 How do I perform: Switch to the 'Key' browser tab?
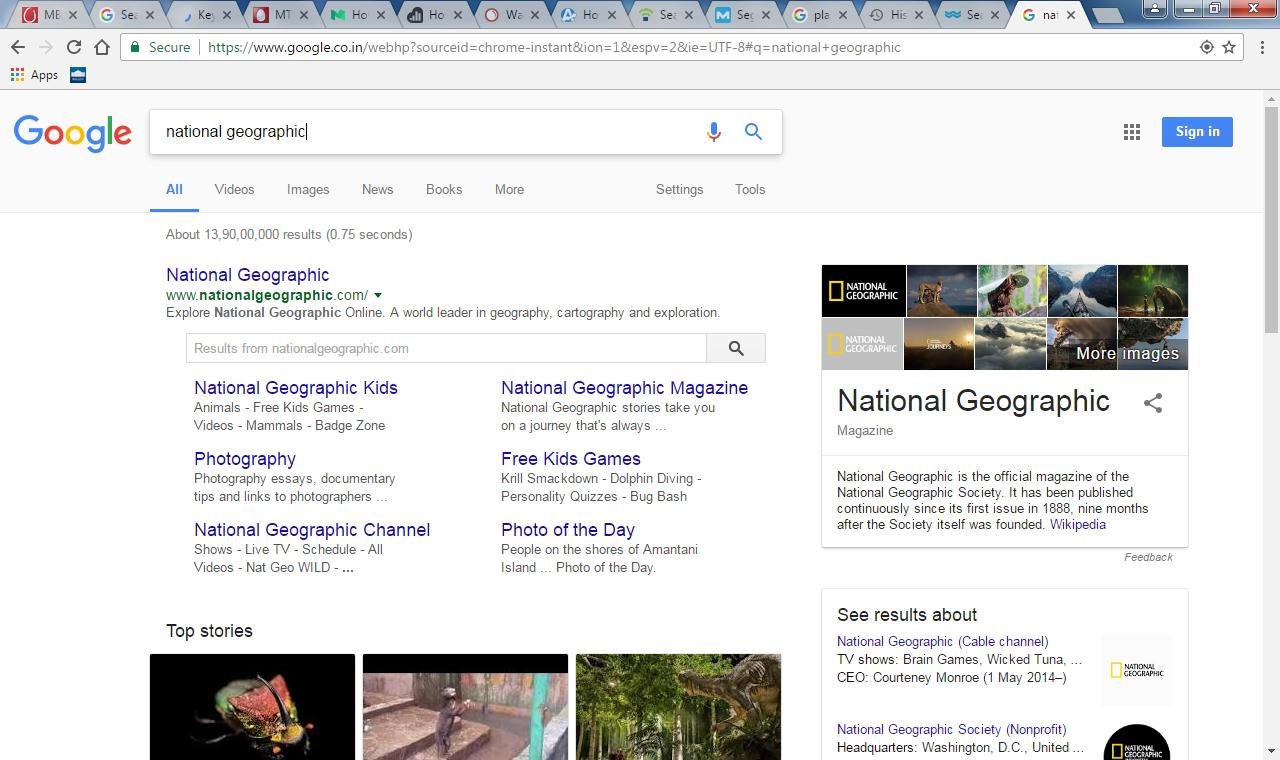pos(205,15)
